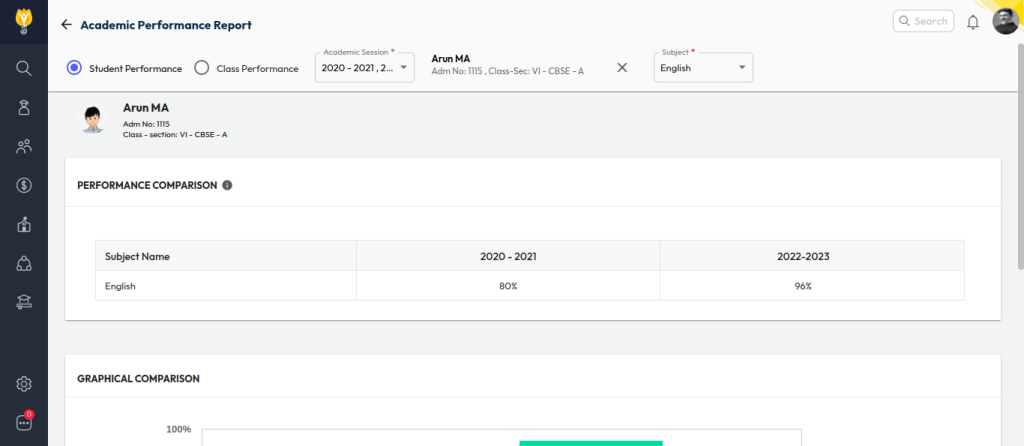The image size is (1024, 446).
Task: Open the chat messages icon with badge
Action: point(24,422)
